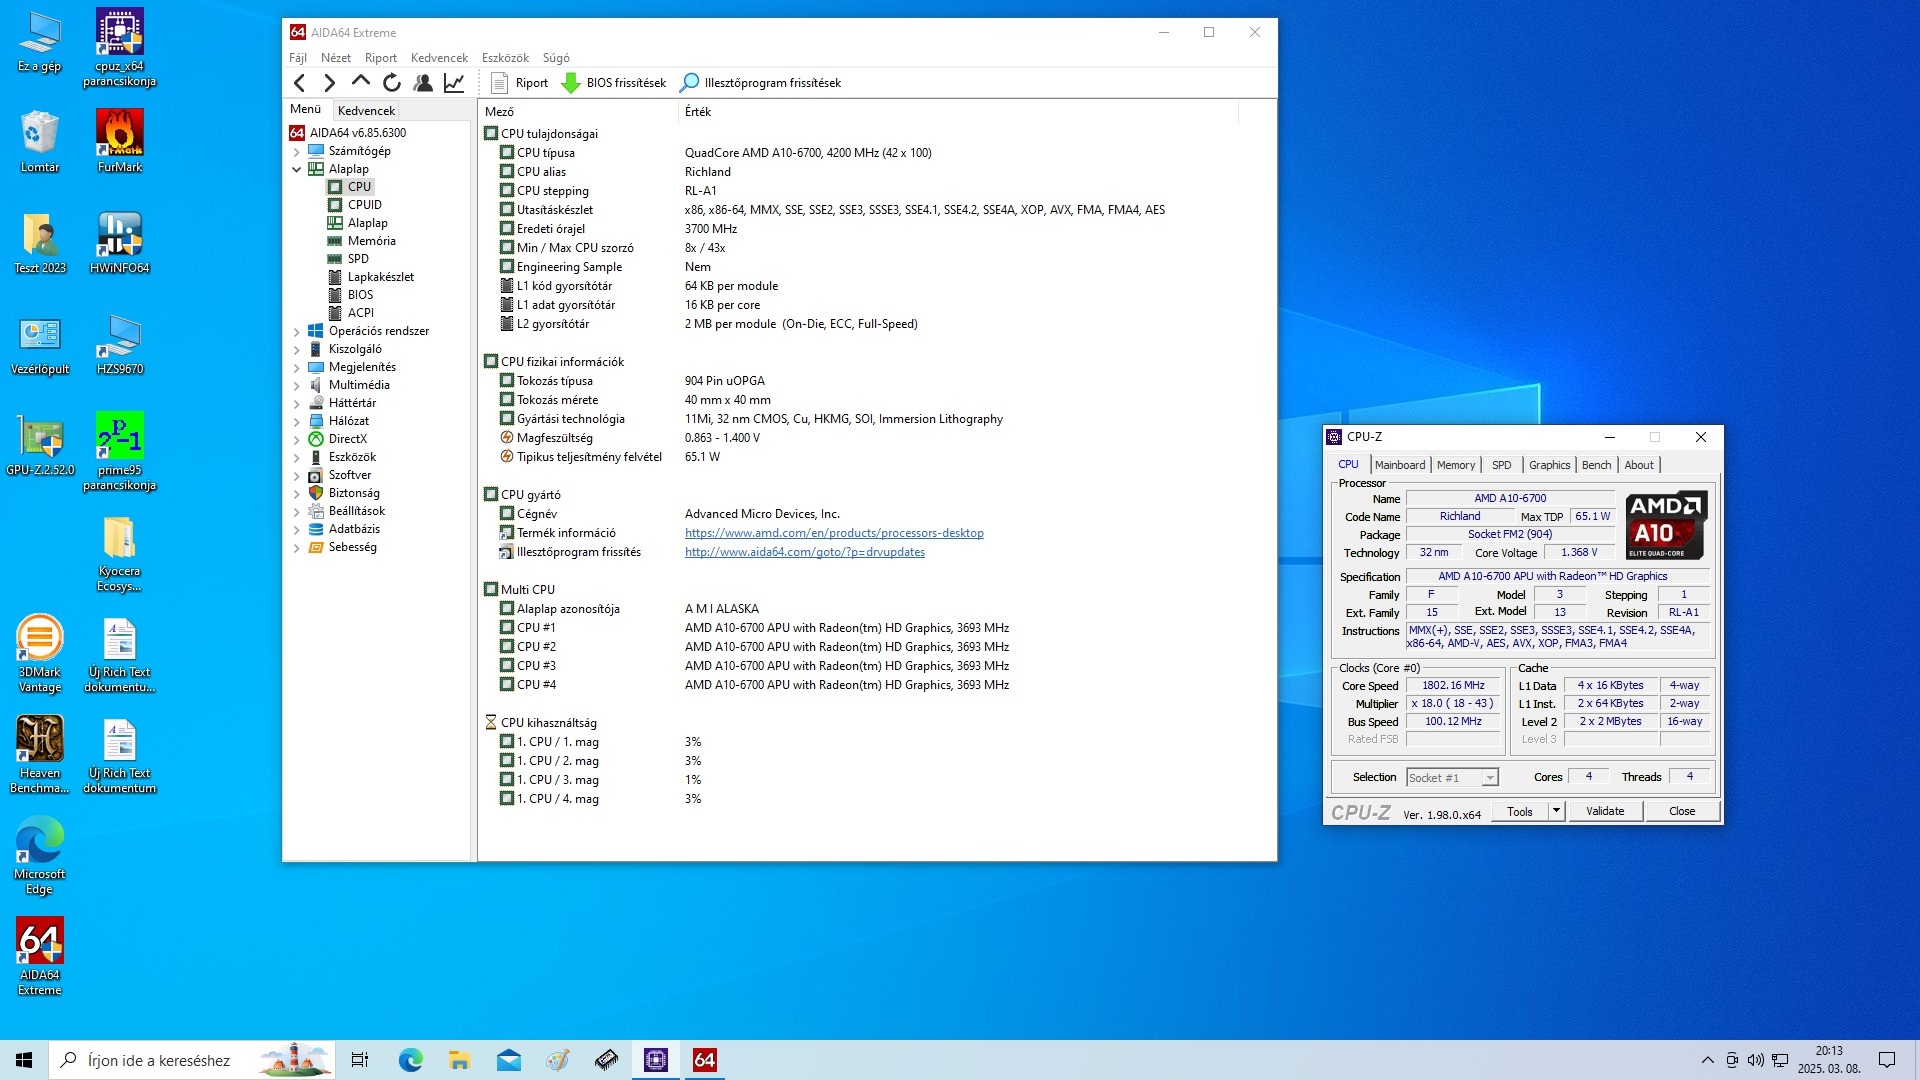Image resolution: width=1920 pixels, height=1080 pixels.
Task: Open the Fájl menu in AIDA64
Action: click(298, 58)
